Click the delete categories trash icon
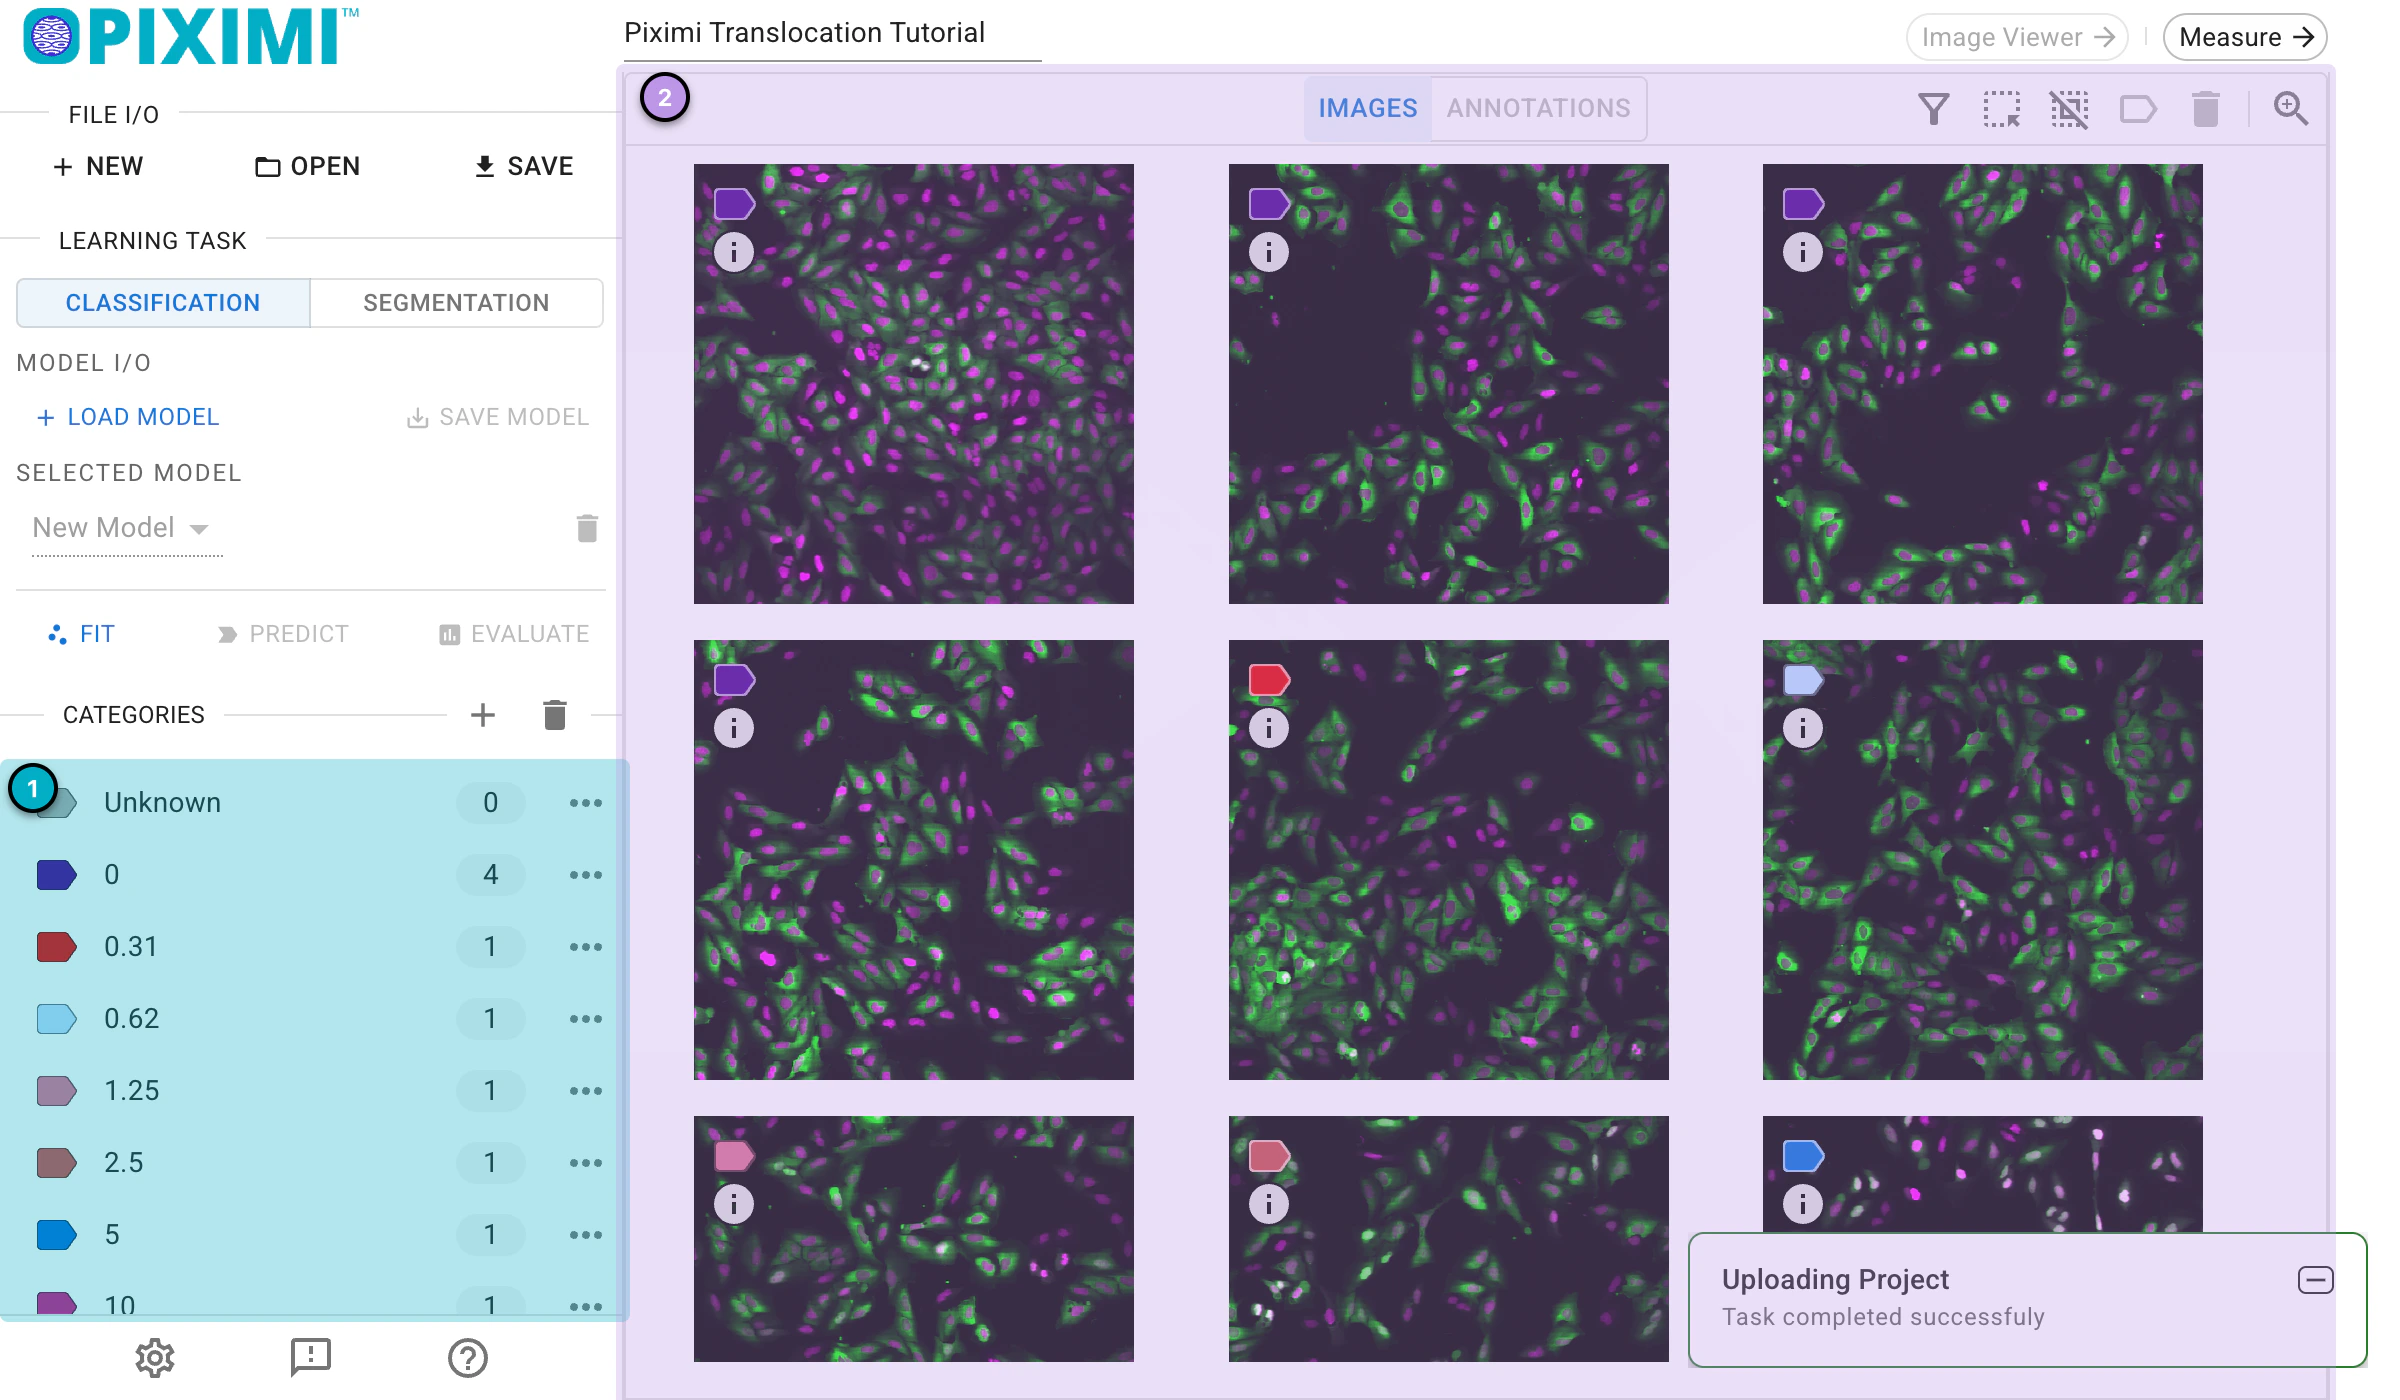The width and height of the screenshot is (2400, 1400). [x=555, y=715]
